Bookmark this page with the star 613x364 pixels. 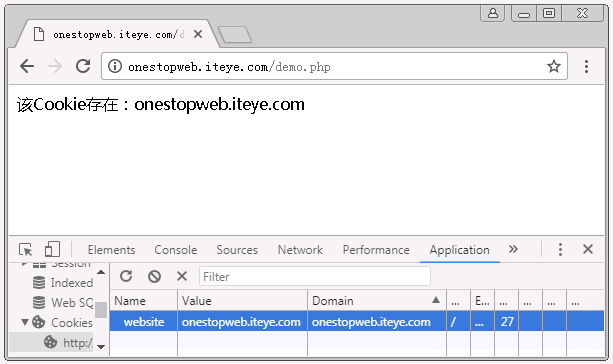tap(554, 66)
